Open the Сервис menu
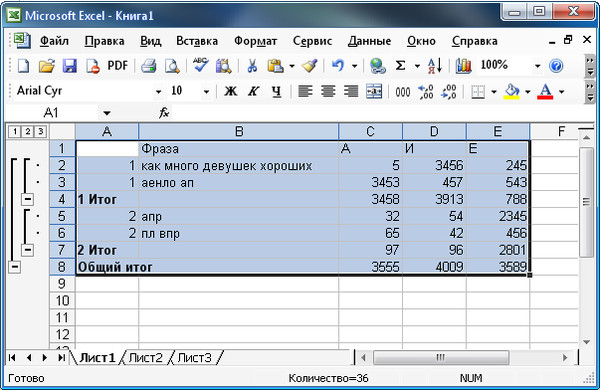Image resolution: width=600 pixels, height=390 pixels. coord(312,41)
